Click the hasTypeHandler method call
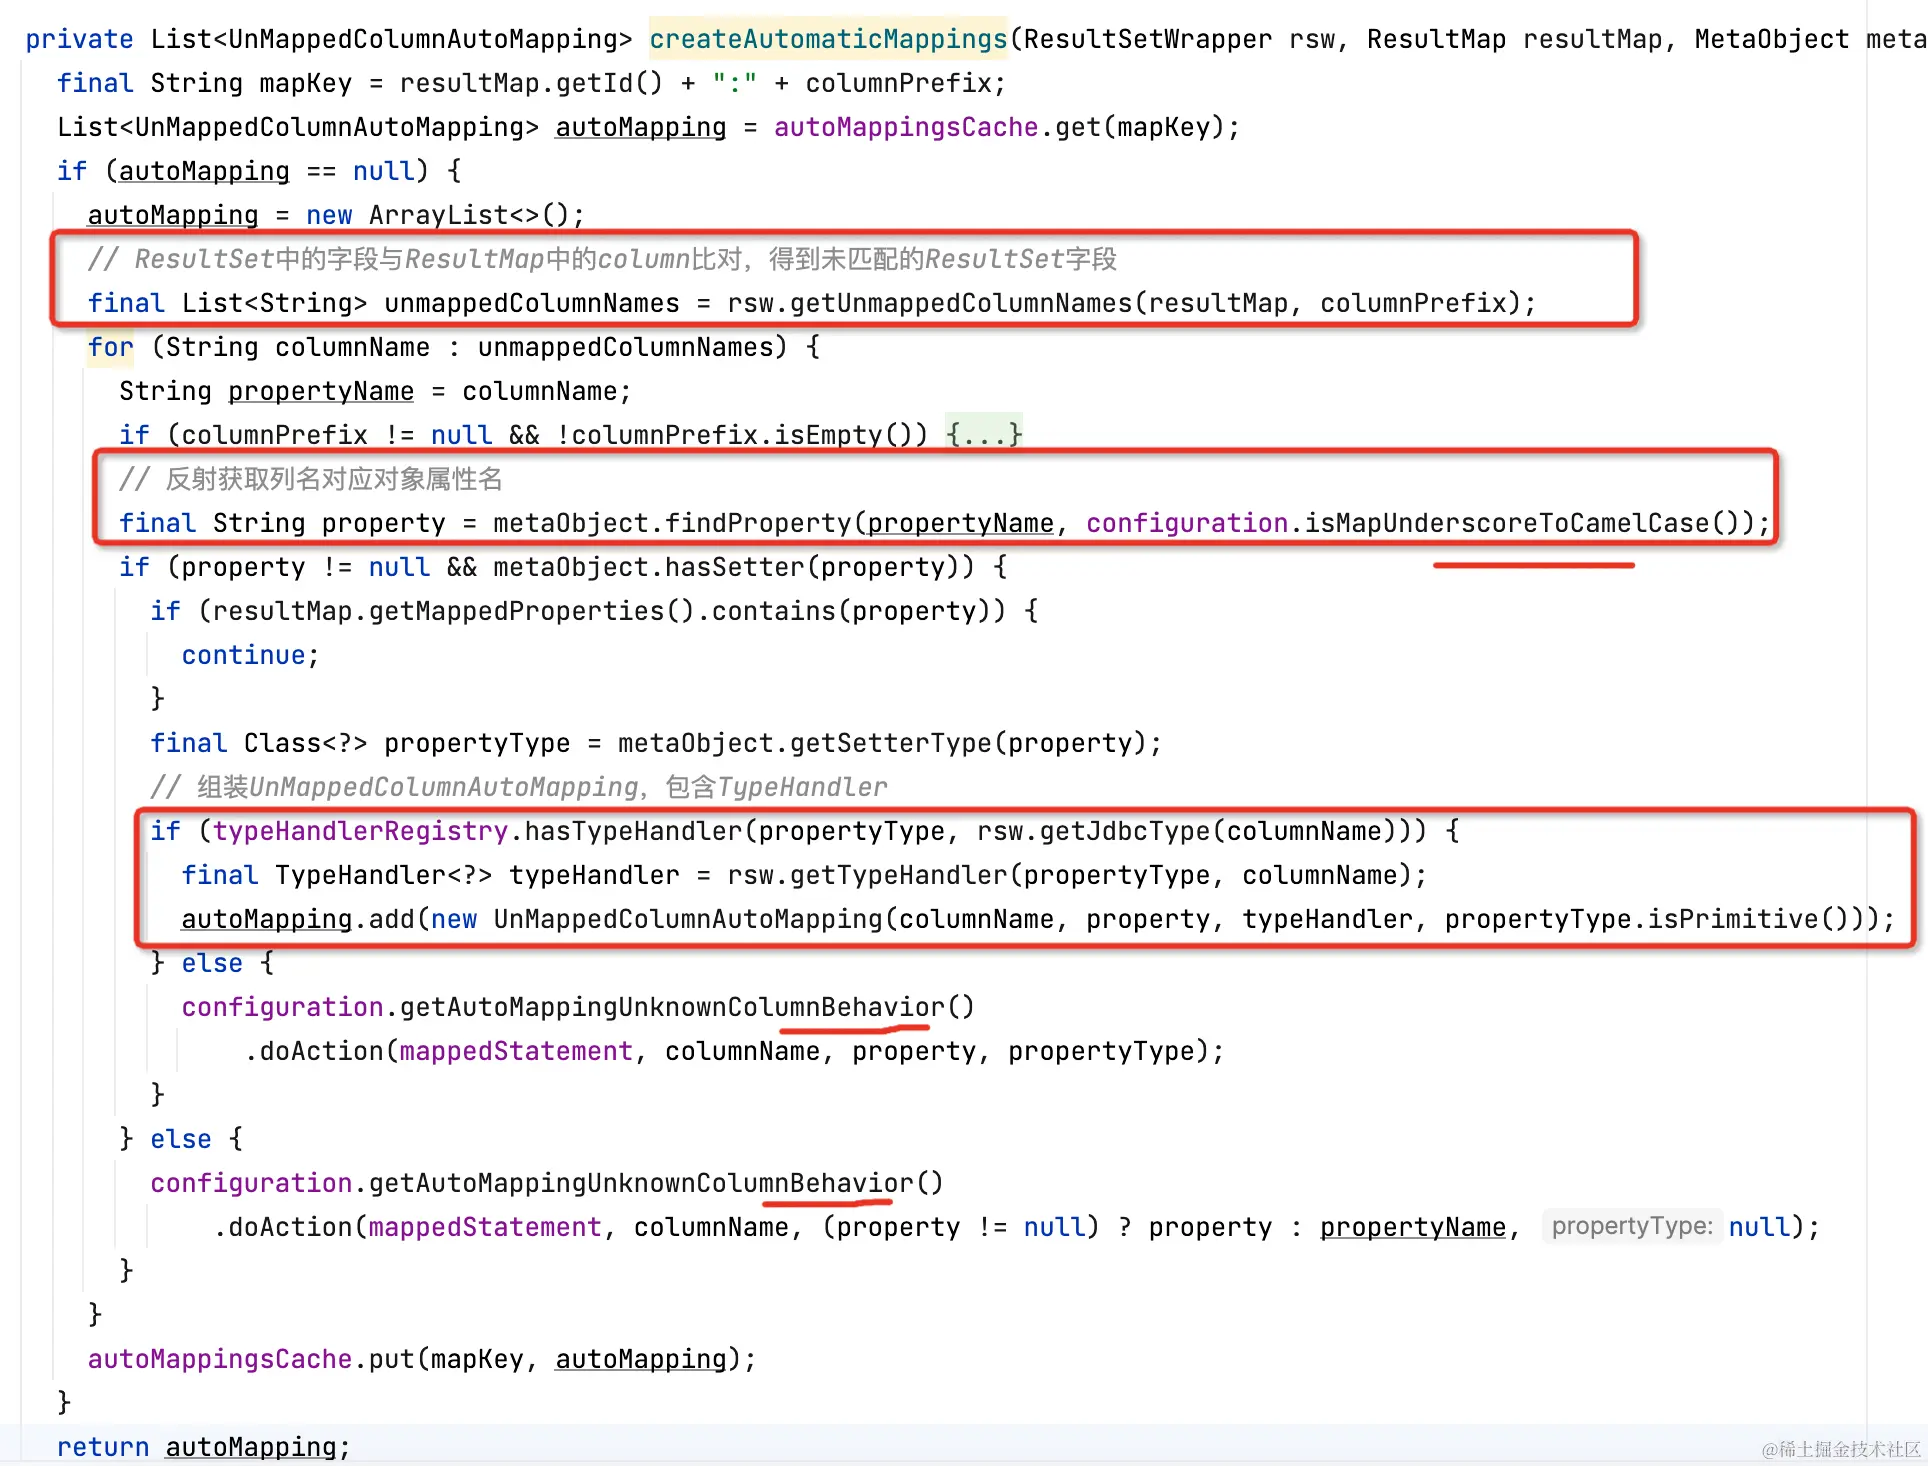The width and height of the screenshot is (1928, 1466). pyautogui.click(x=633, y=831)
